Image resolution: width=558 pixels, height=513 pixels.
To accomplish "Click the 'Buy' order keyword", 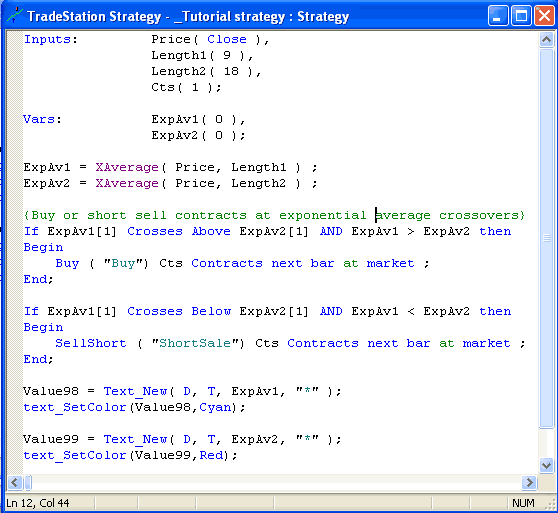I will pyautogui.click(x=67, y=263).
